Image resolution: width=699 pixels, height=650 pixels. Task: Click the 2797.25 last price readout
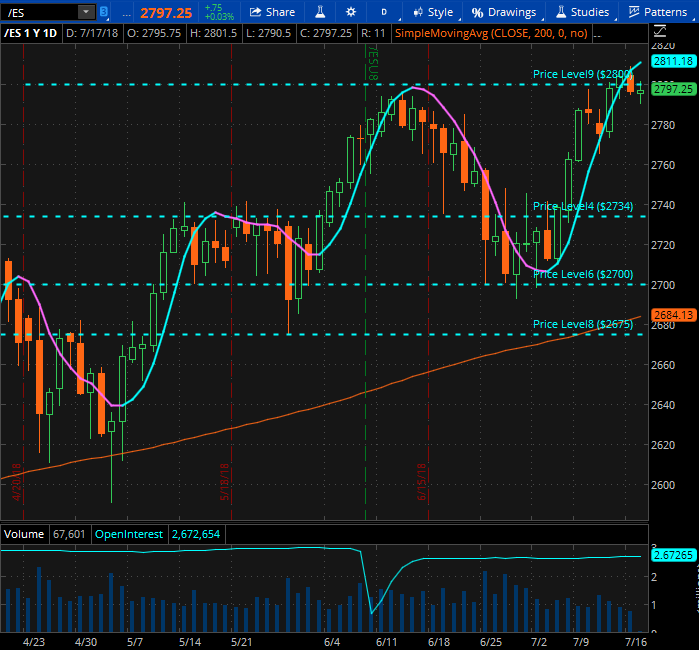coord(166,13)
